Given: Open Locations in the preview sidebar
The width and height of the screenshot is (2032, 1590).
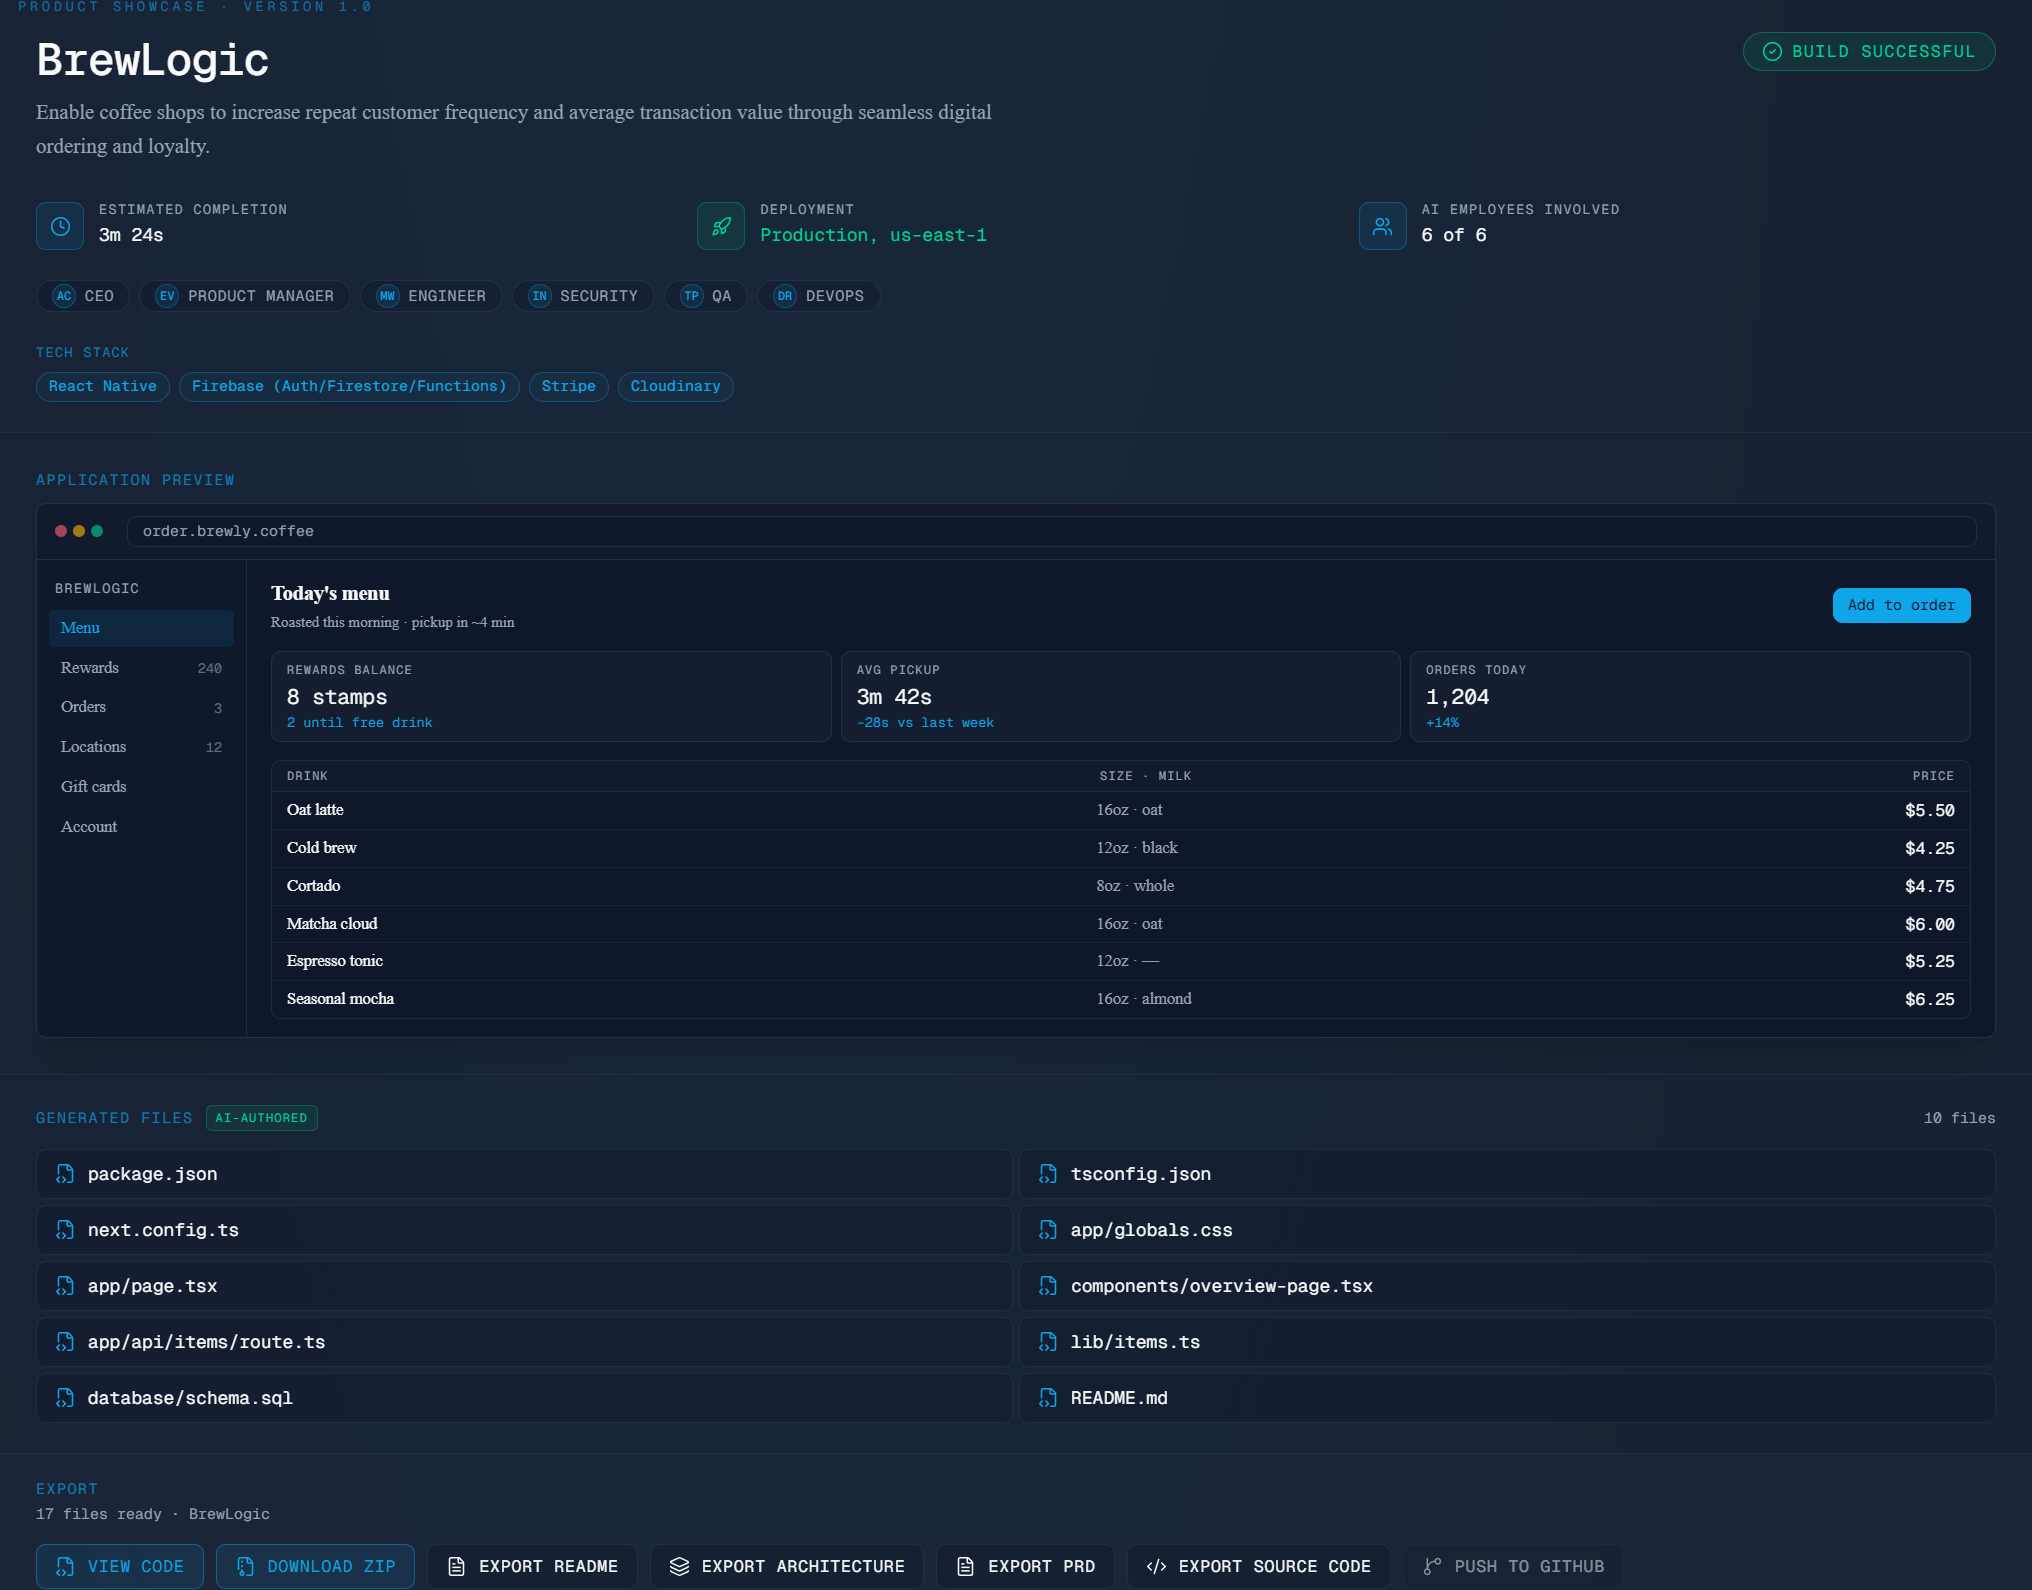Looking at the screenshot, I should [141, 747].
